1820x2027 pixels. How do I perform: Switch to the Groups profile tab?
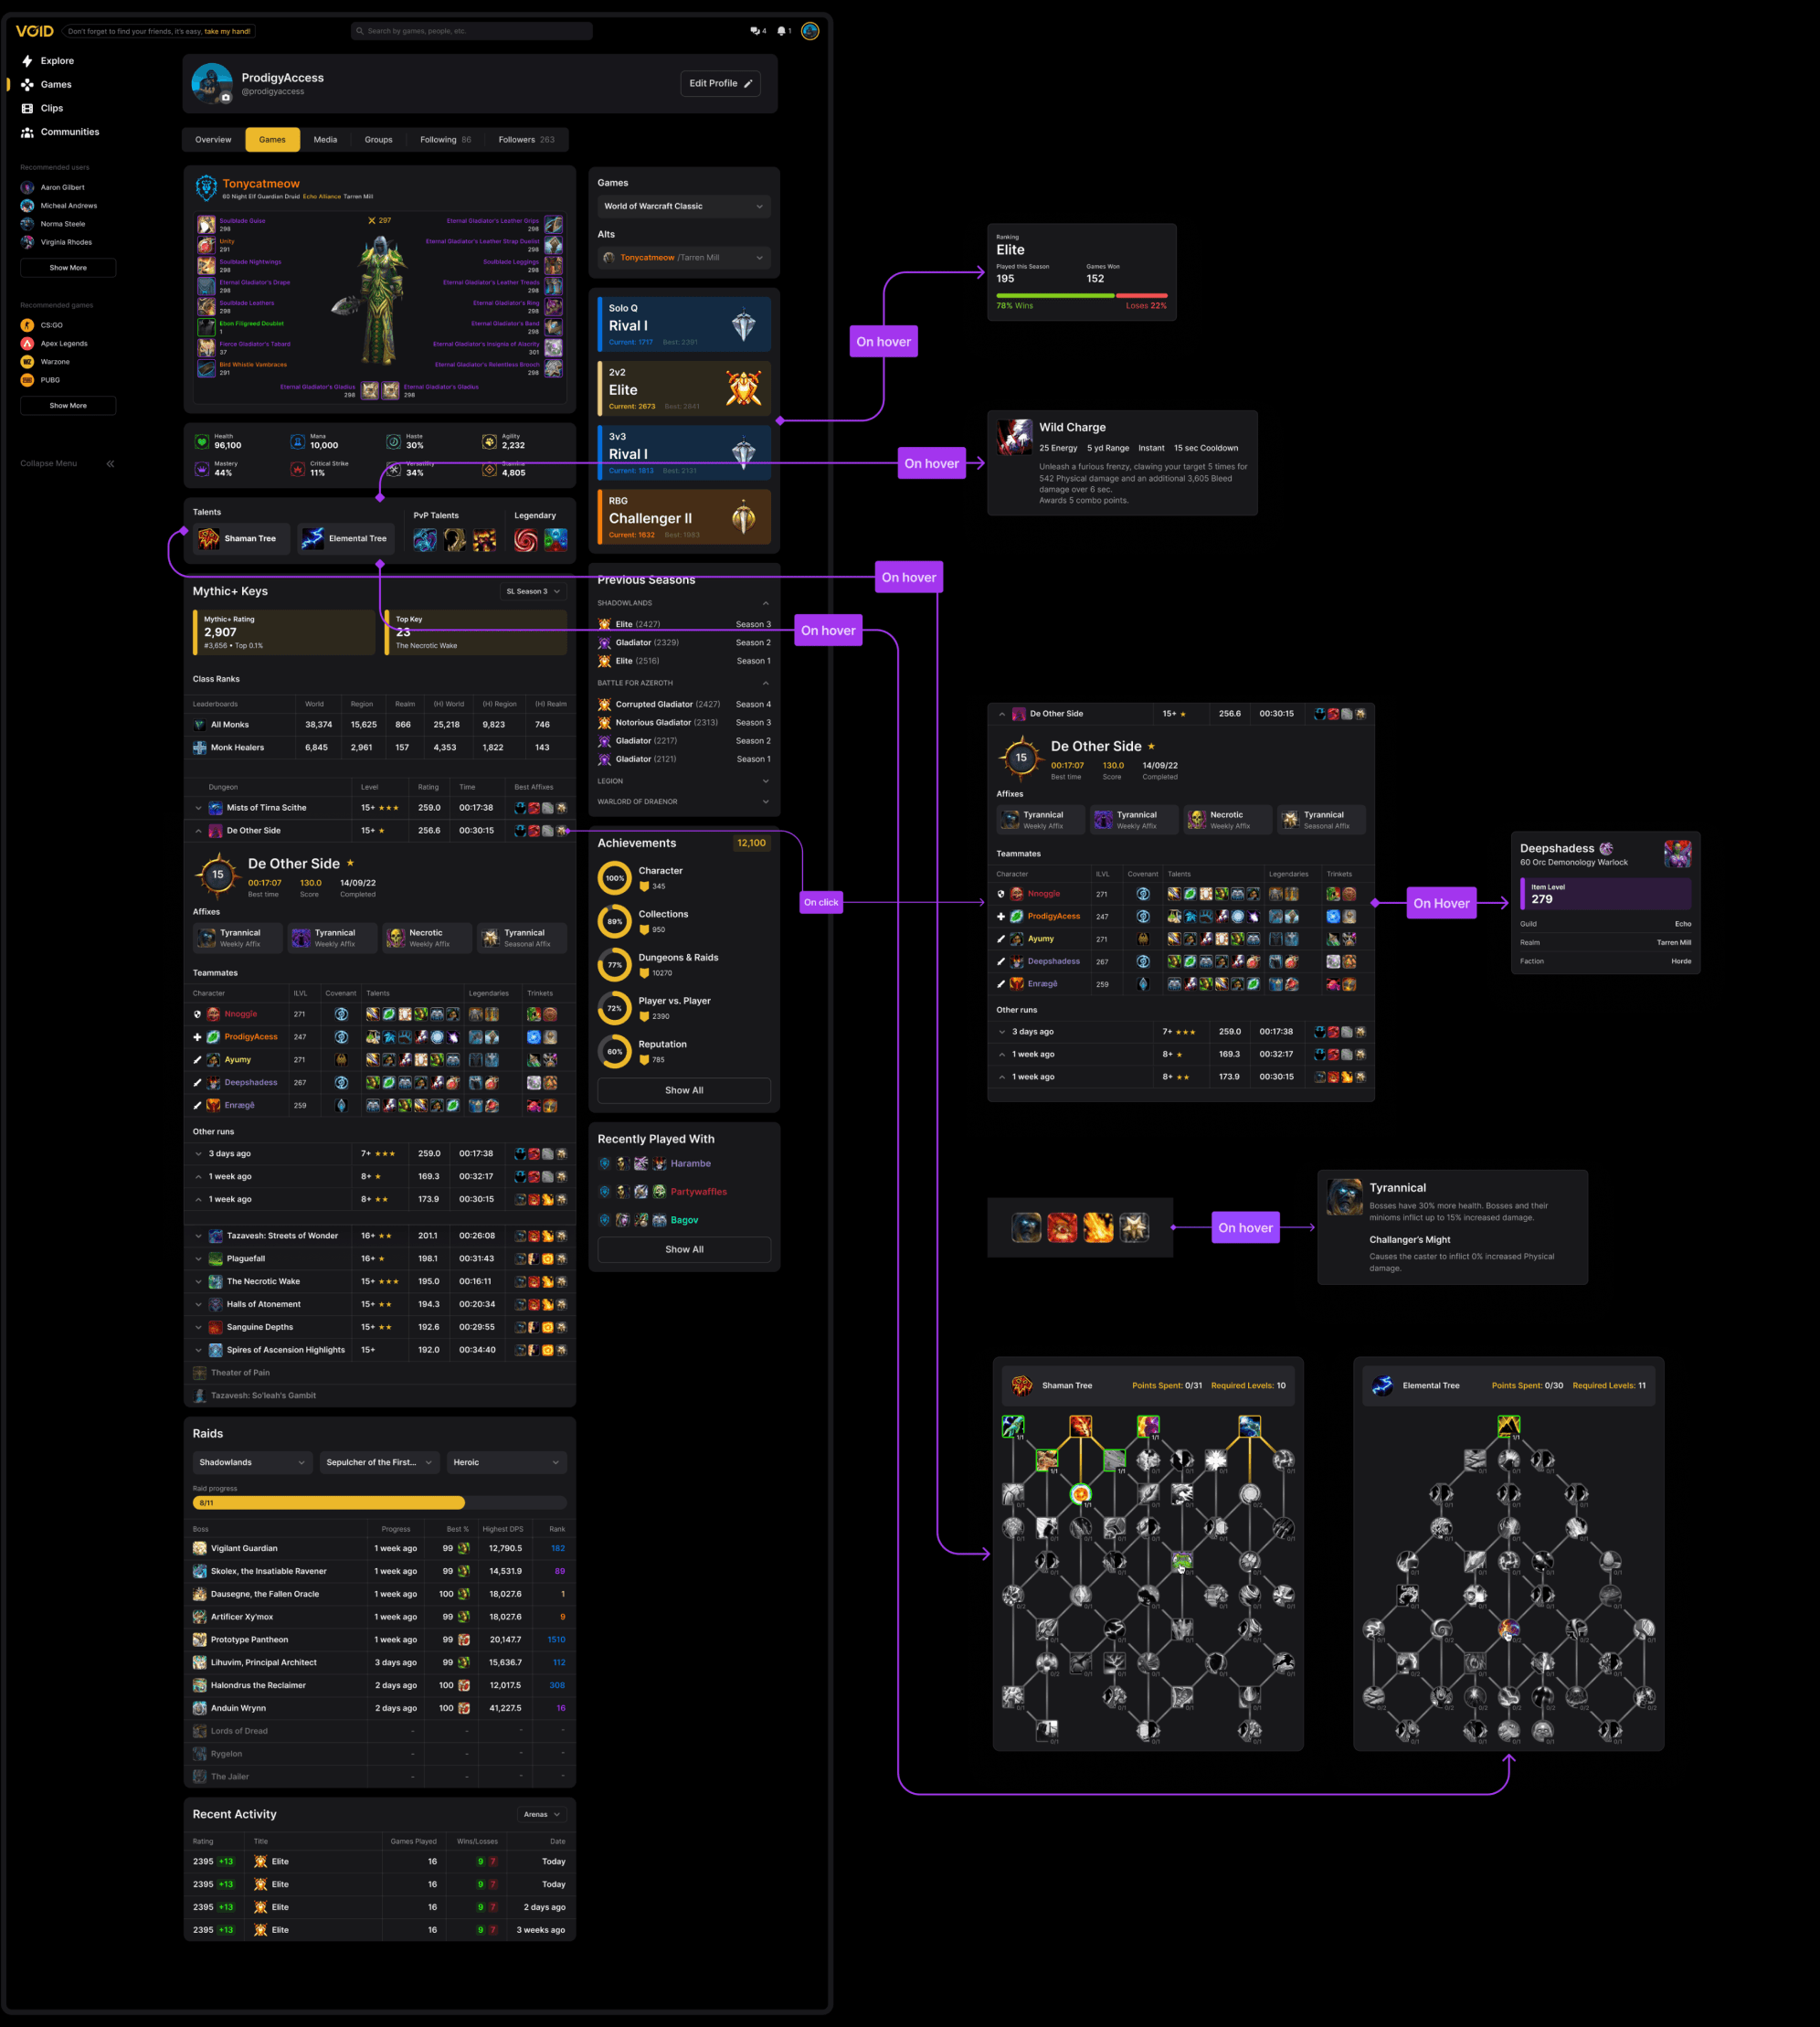point(378,139)
